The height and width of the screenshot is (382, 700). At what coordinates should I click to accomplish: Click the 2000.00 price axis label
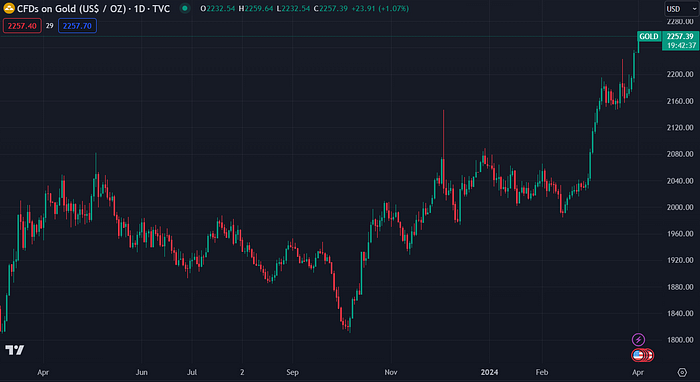coord(680,208)
